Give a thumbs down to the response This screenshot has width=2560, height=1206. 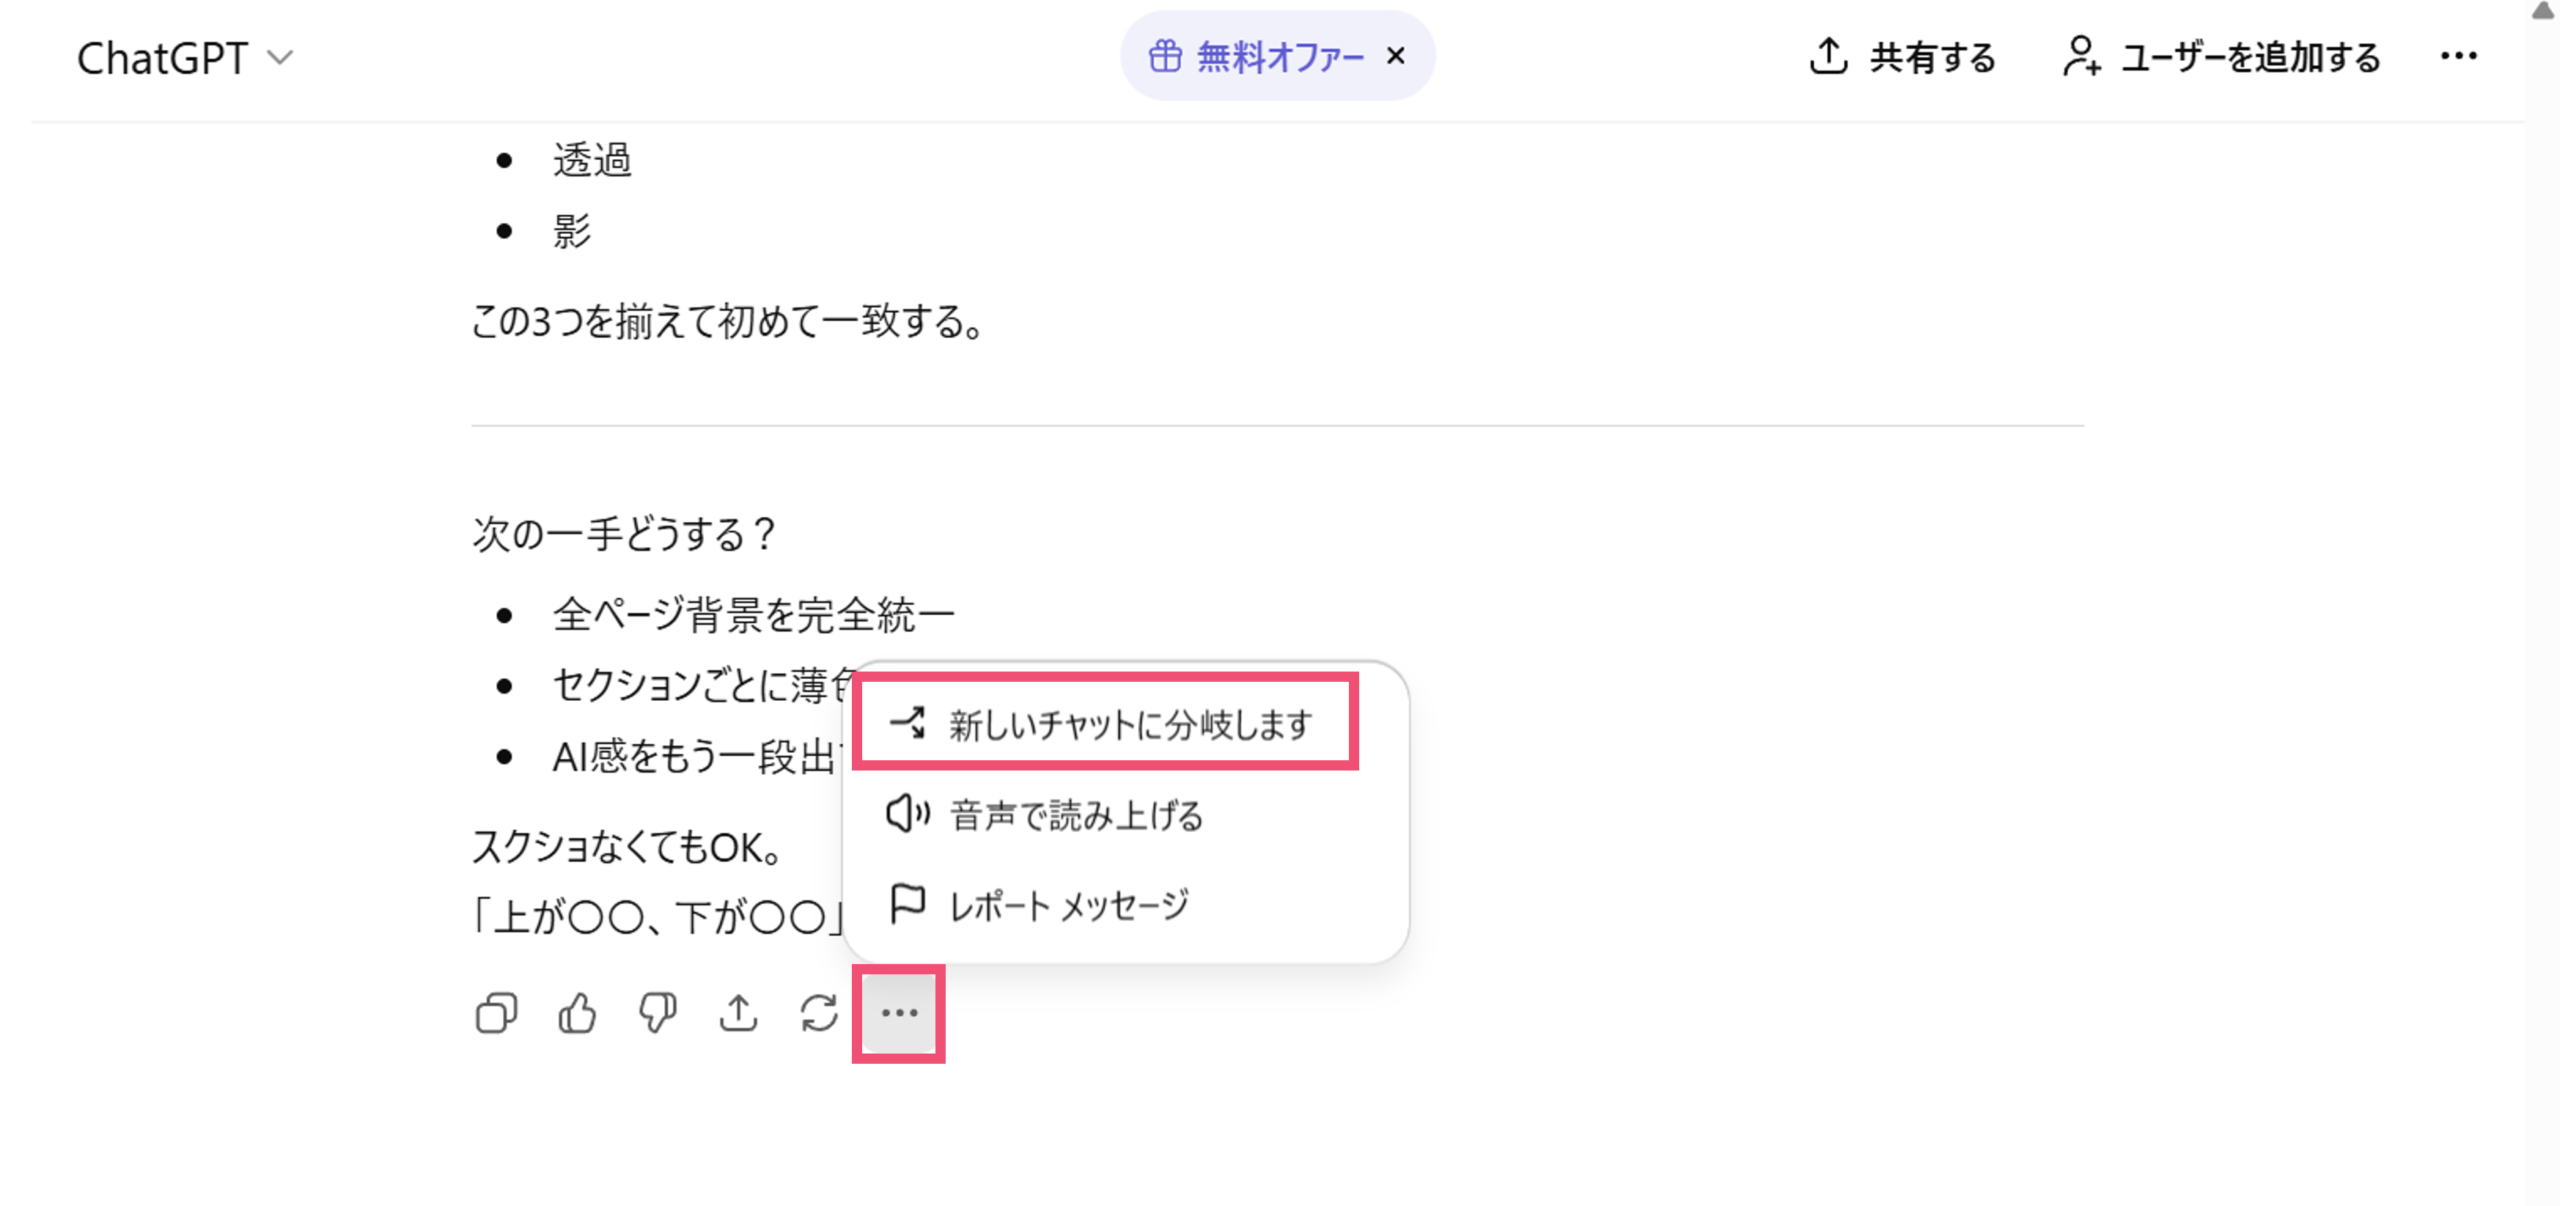point(658,1013)
